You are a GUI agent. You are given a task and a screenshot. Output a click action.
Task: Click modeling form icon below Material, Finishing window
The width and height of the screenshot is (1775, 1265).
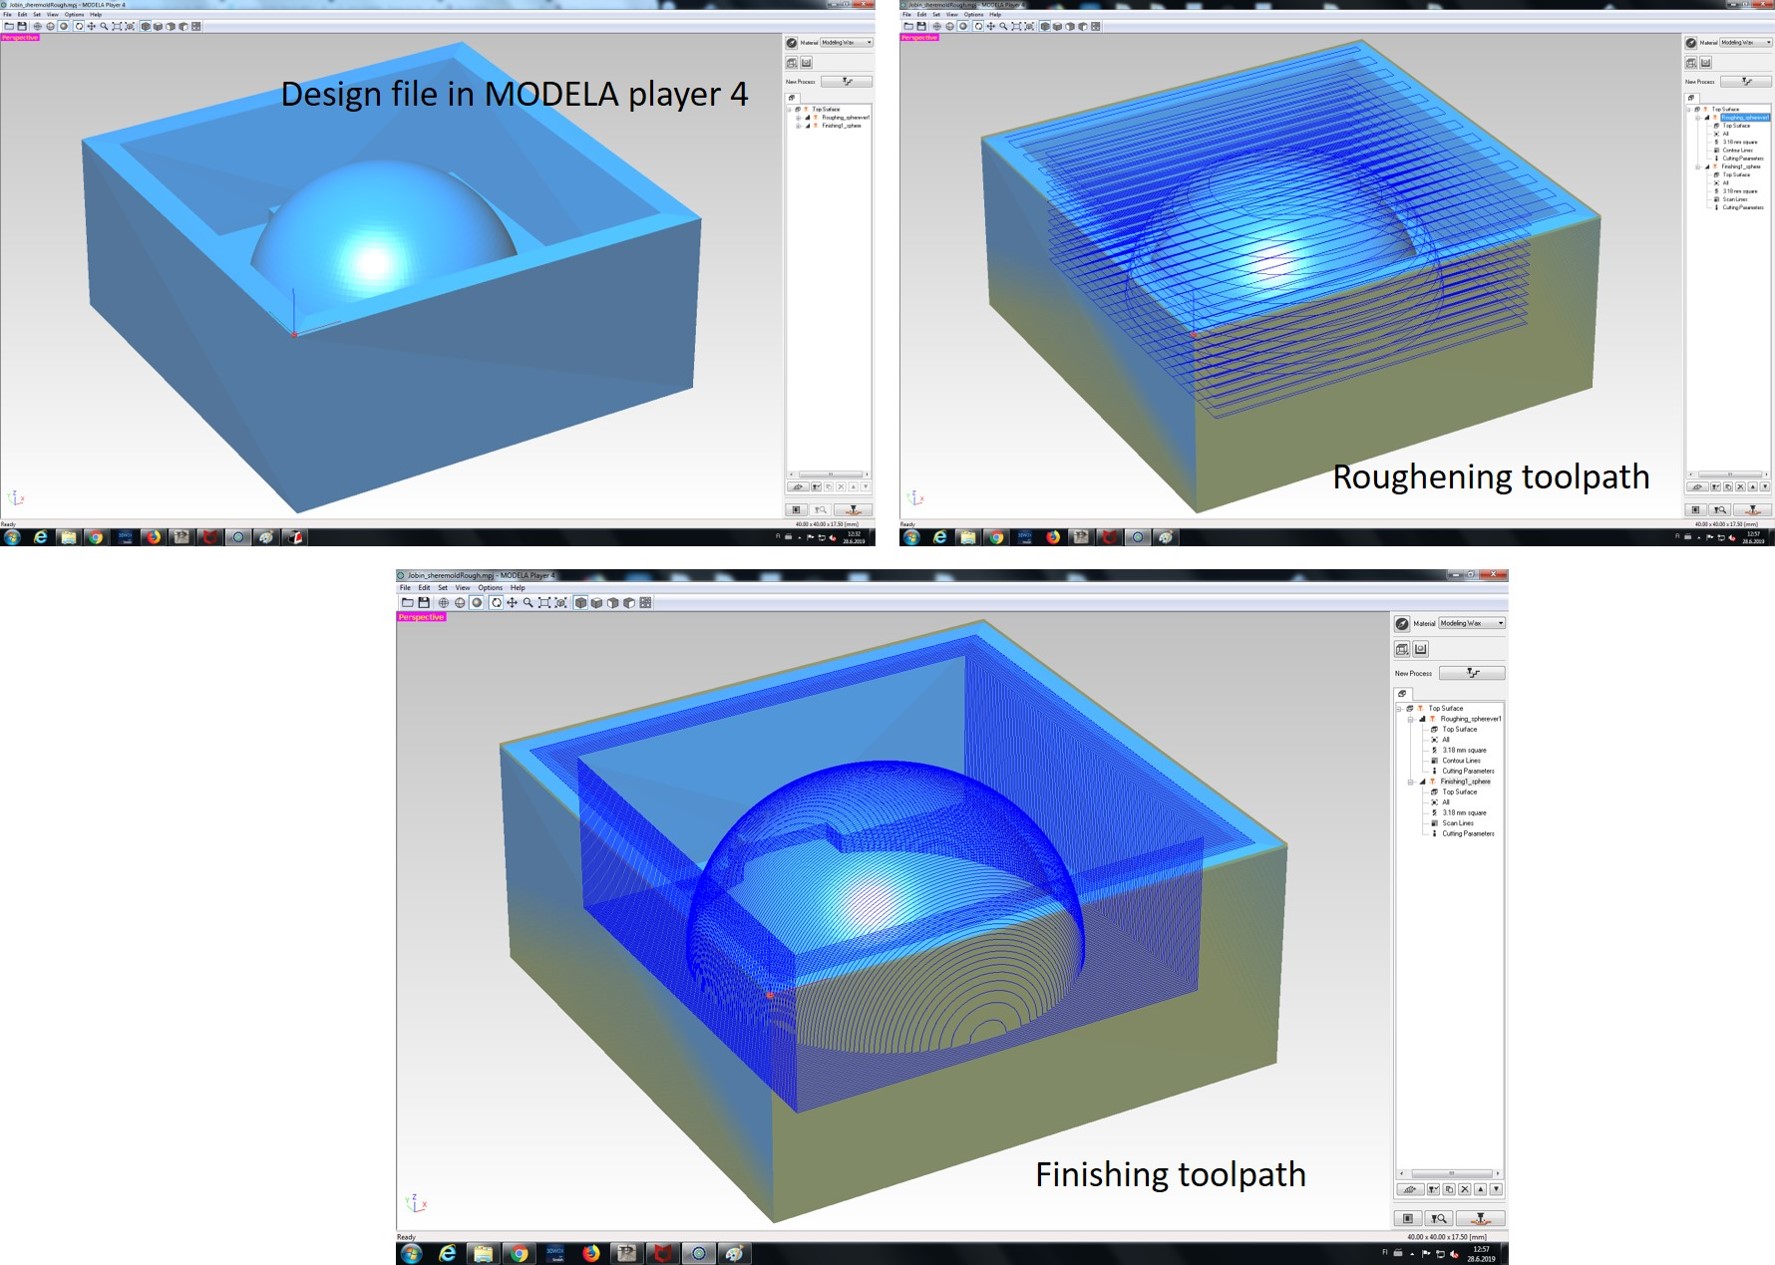[x=1421, y=649]
